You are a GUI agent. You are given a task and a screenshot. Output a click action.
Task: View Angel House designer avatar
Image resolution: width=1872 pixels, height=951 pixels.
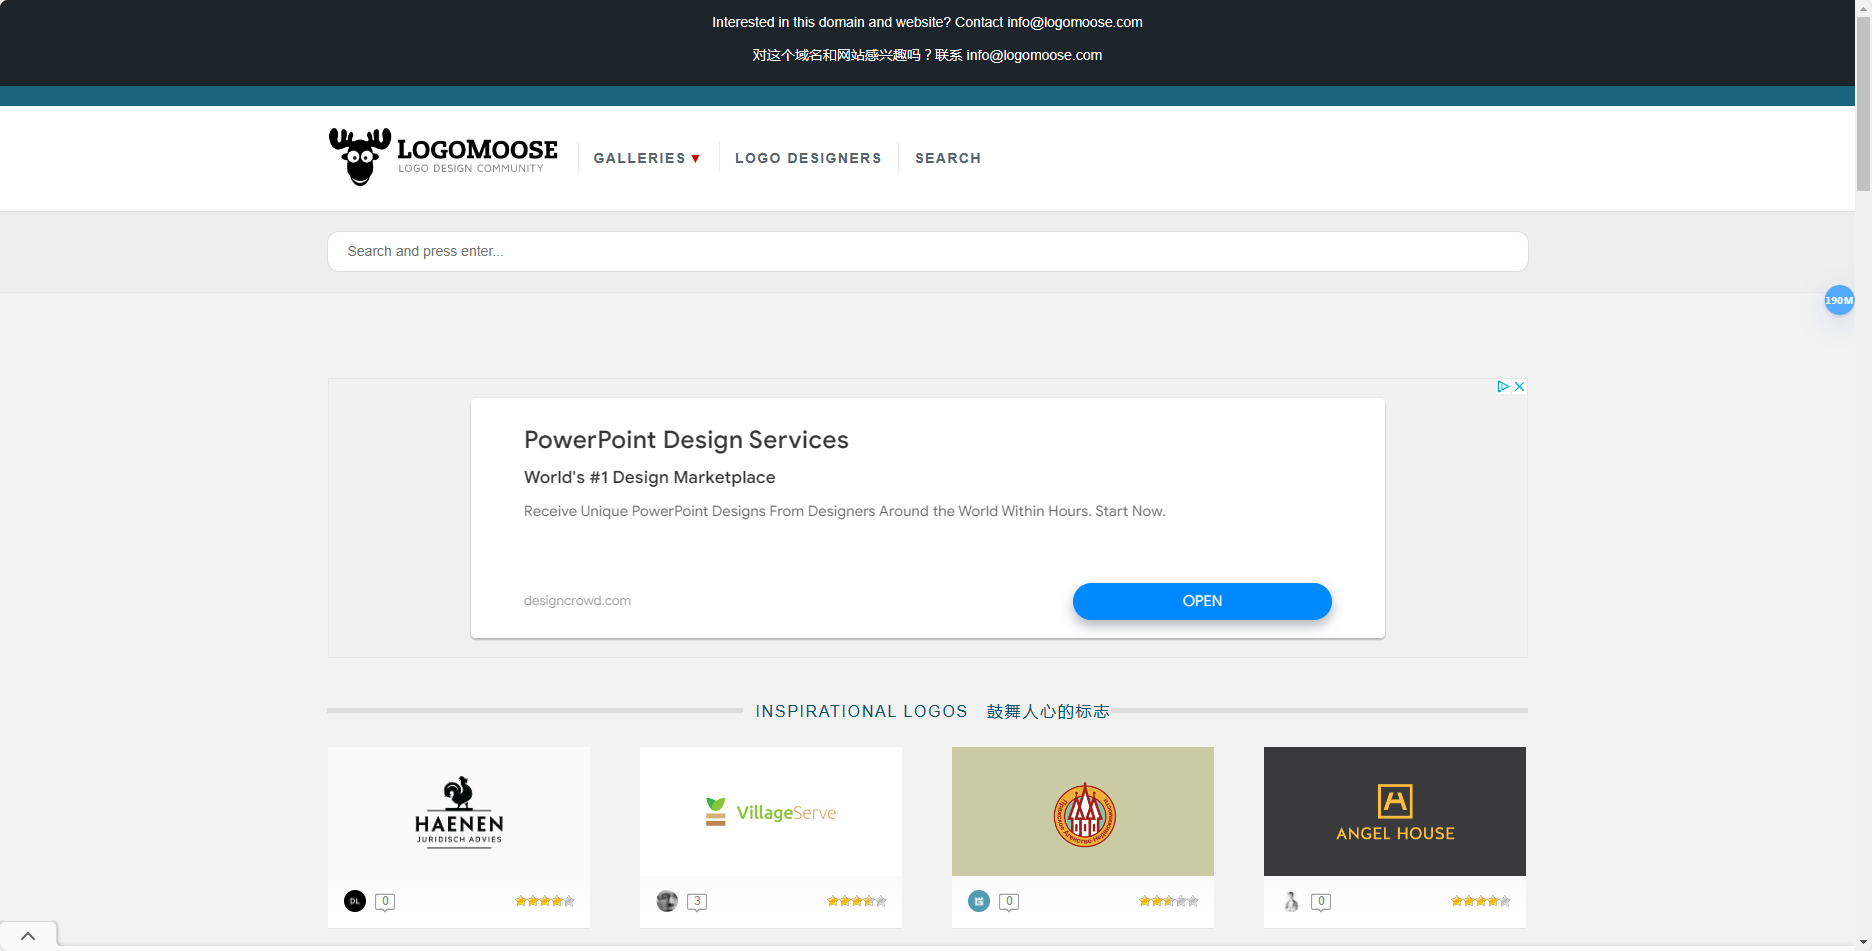(1291, 901)
